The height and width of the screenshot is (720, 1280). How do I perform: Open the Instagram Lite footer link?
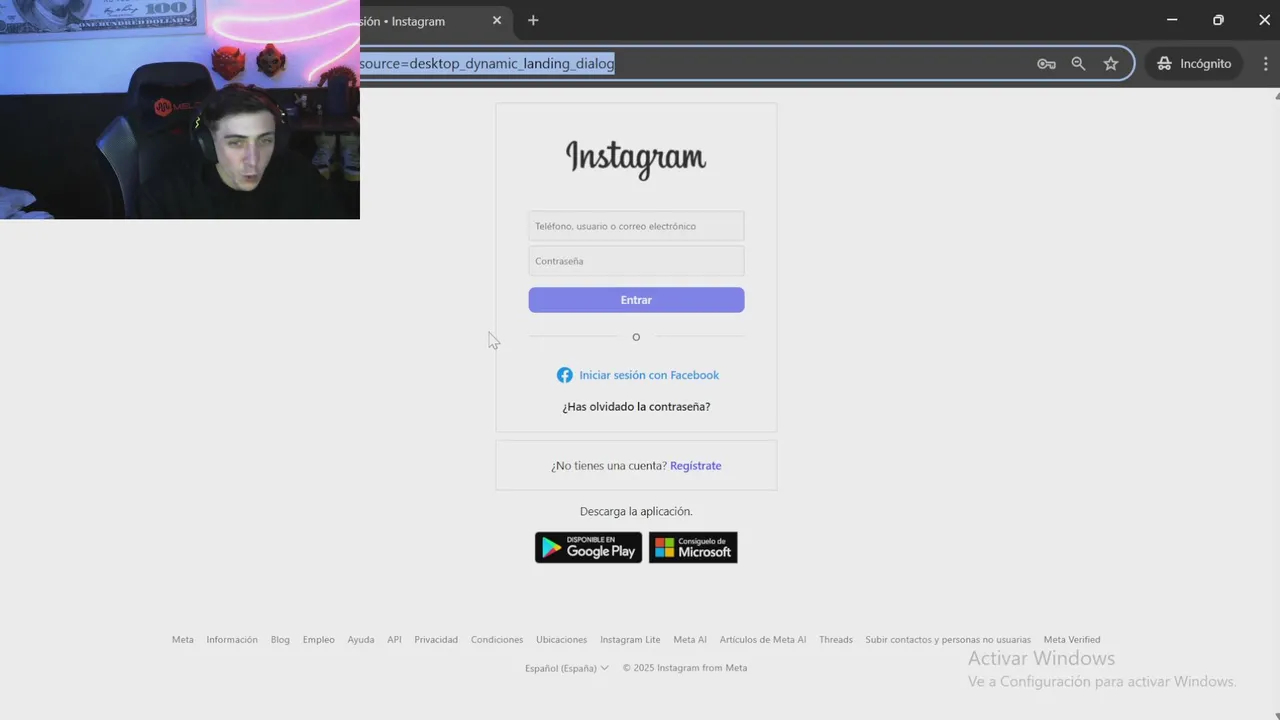(x=630, y=640)
